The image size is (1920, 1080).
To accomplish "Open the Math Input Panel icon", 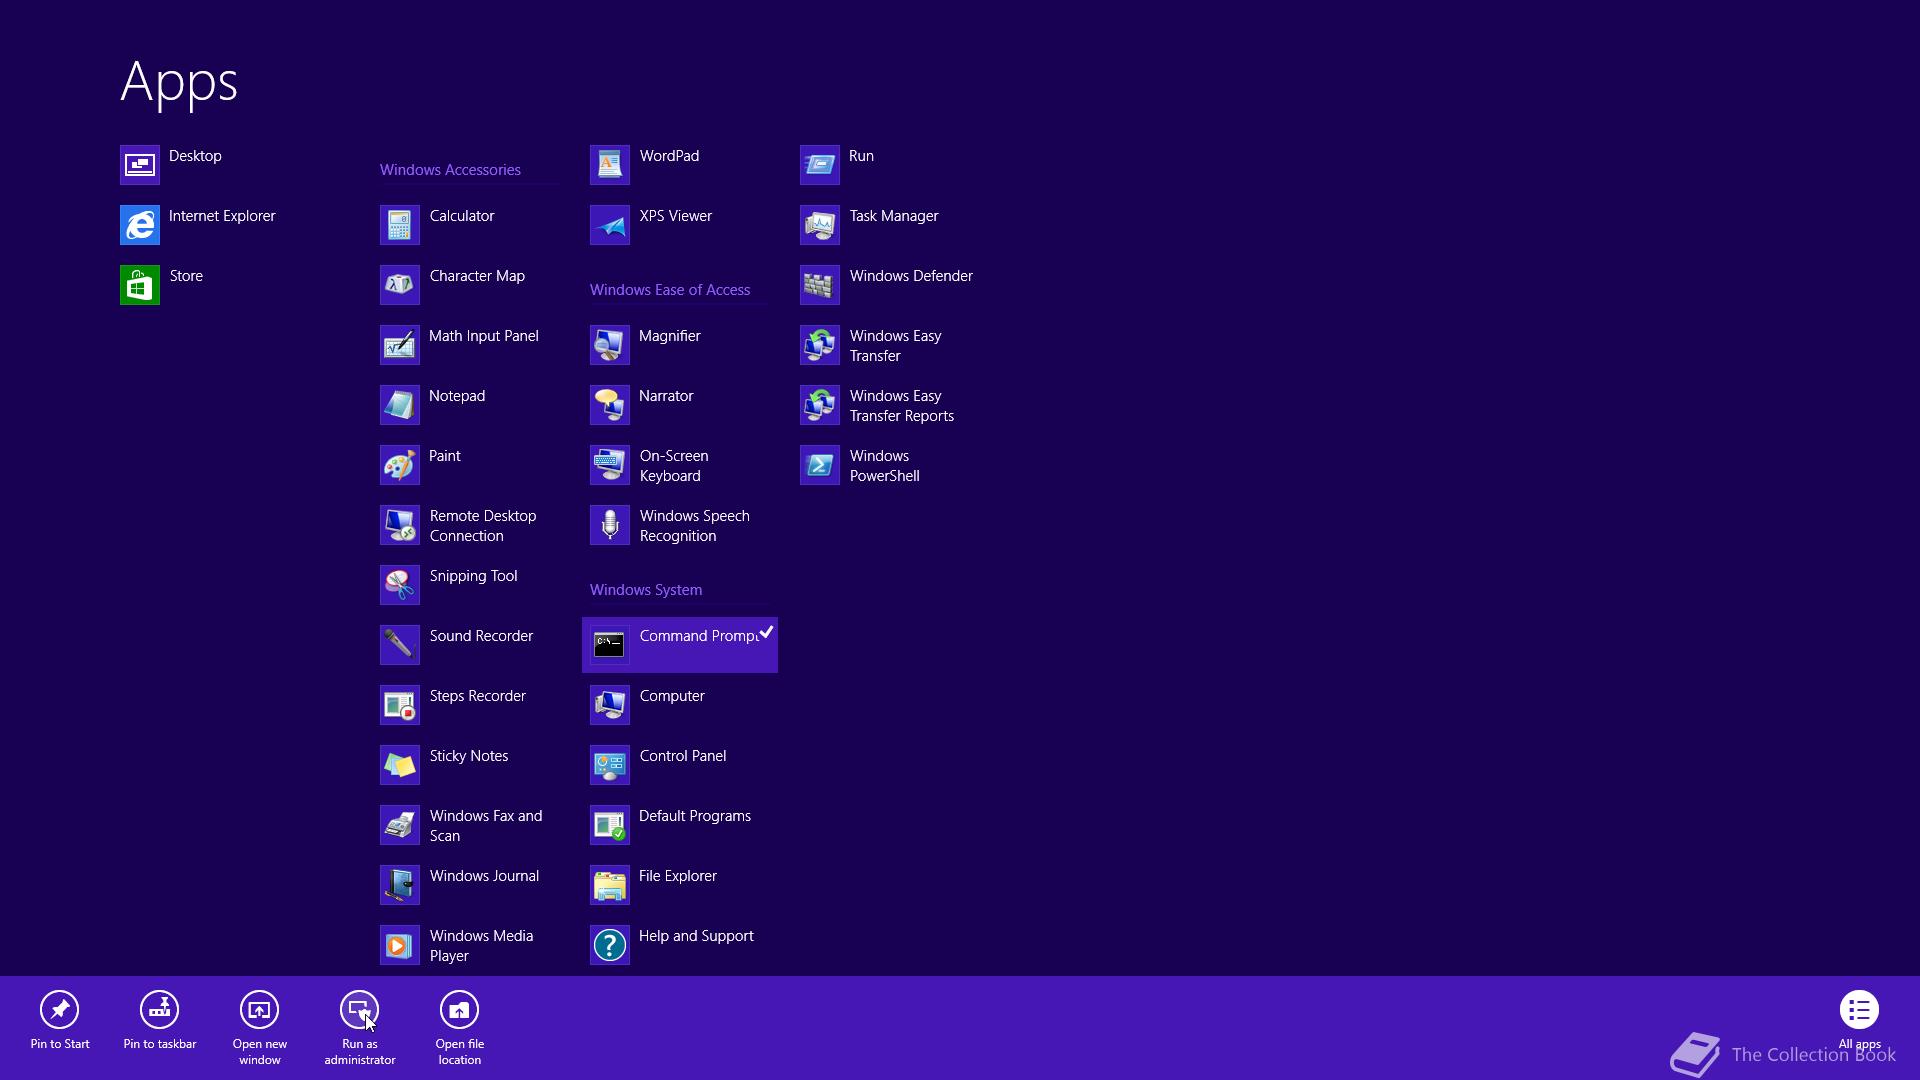I will pos(400,345).
